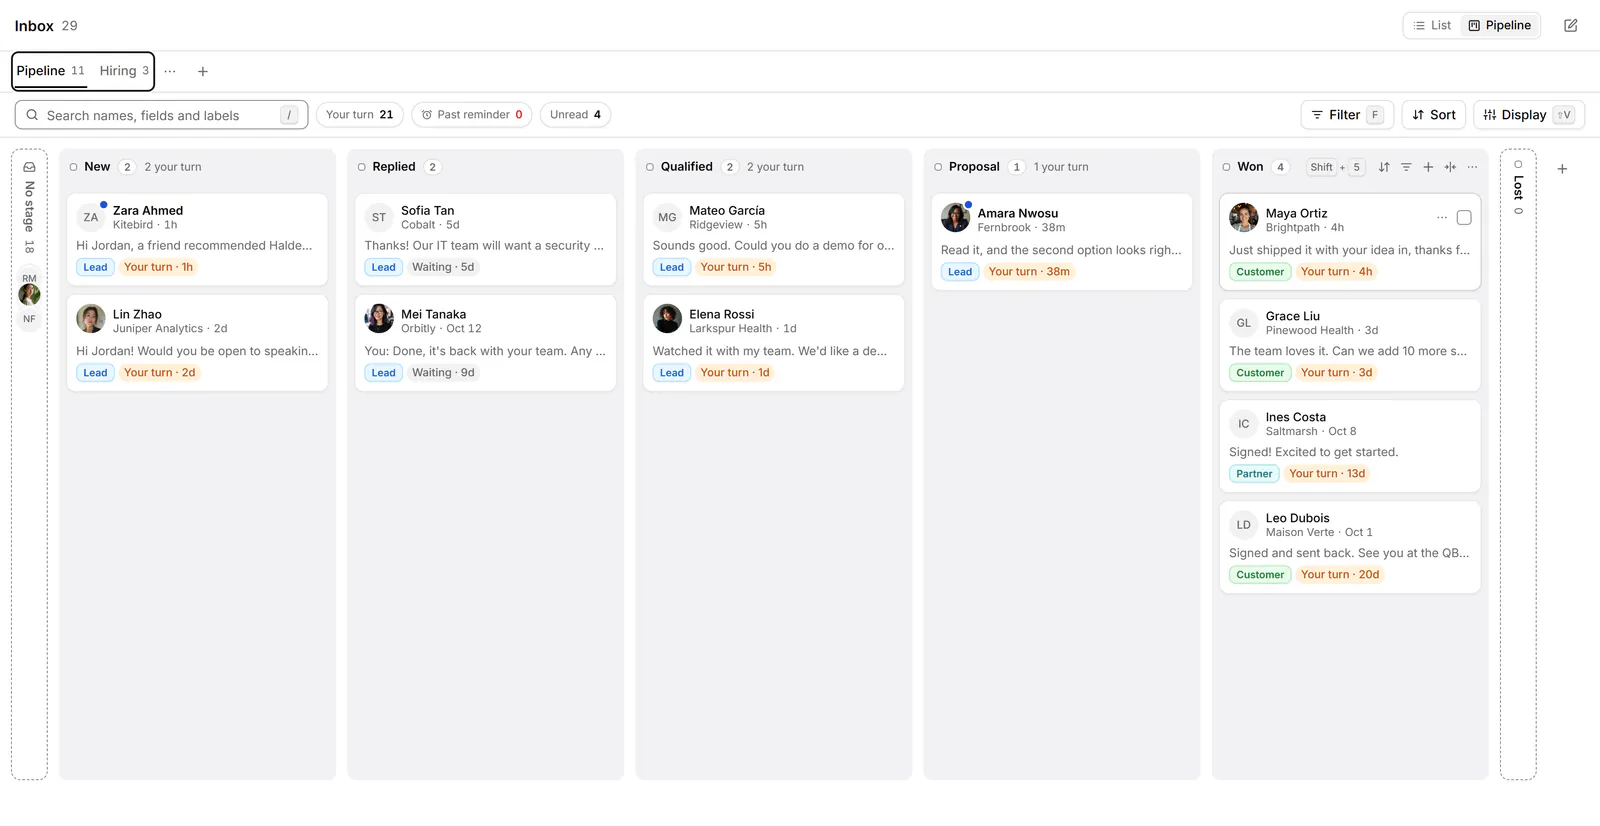Open Maya Ortiz card's three-dot menu
The image size is (1600, 826).
1442,217
